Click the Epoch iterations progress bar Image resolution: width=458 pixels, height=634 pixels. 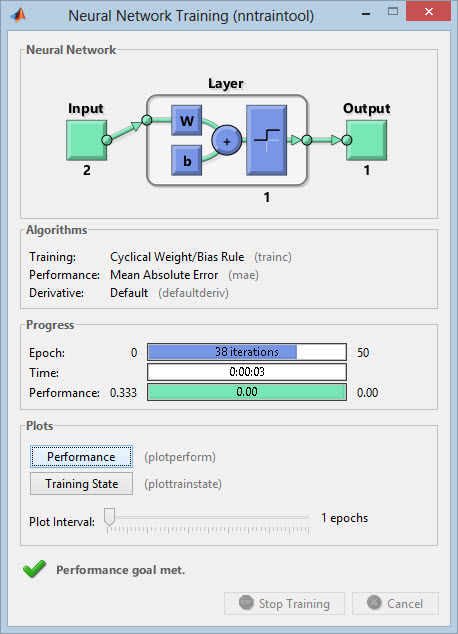point(247,352)
